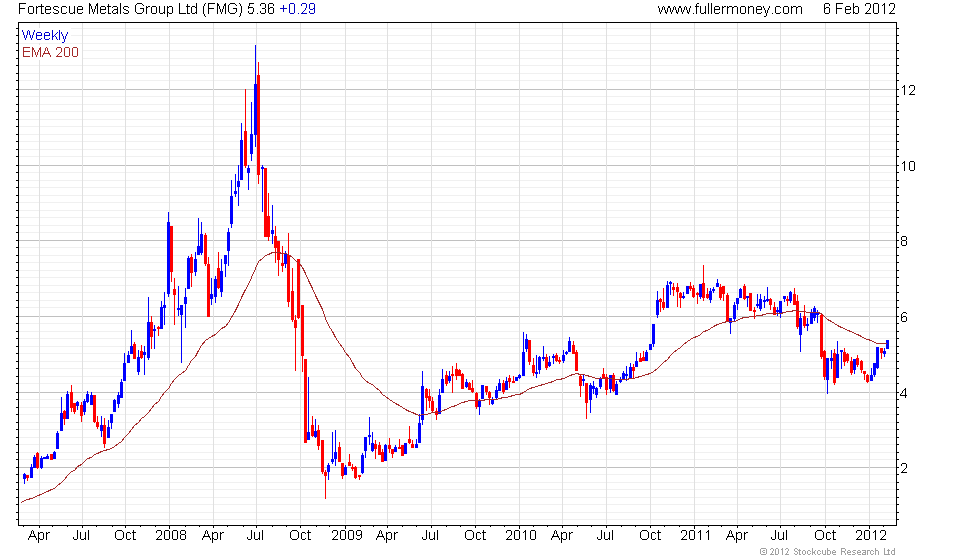
Task: Click the 2010 year label on time axis
Action: [521, 536]
